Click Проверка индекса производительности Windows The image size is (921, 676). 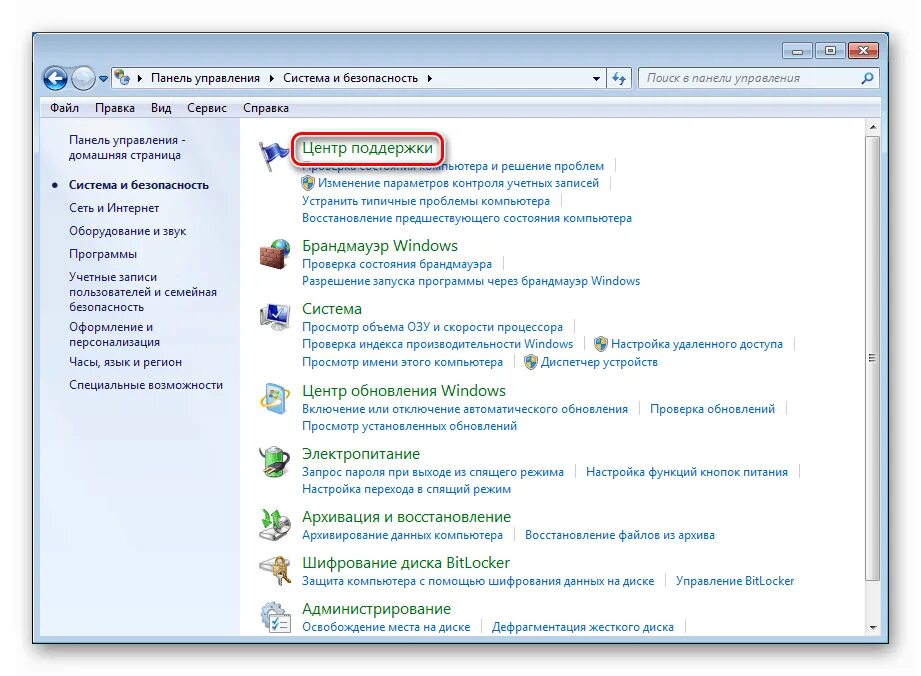tap(438, 344)
